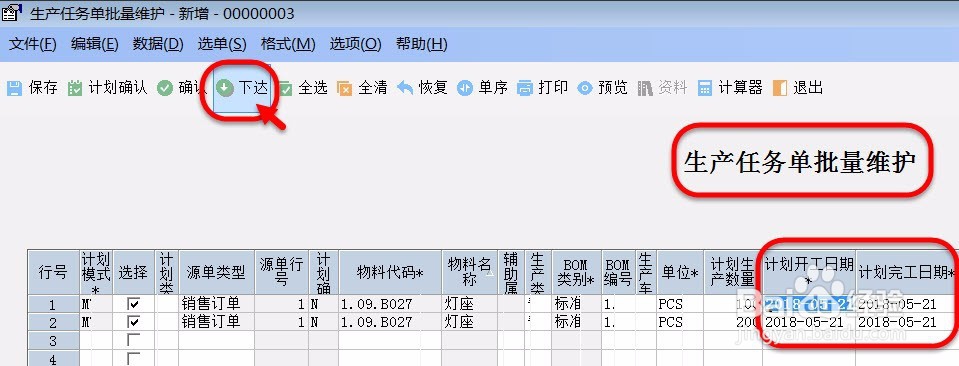Click 销售订单 cell in row 2

pyautogui.click(x=217, y=322)
